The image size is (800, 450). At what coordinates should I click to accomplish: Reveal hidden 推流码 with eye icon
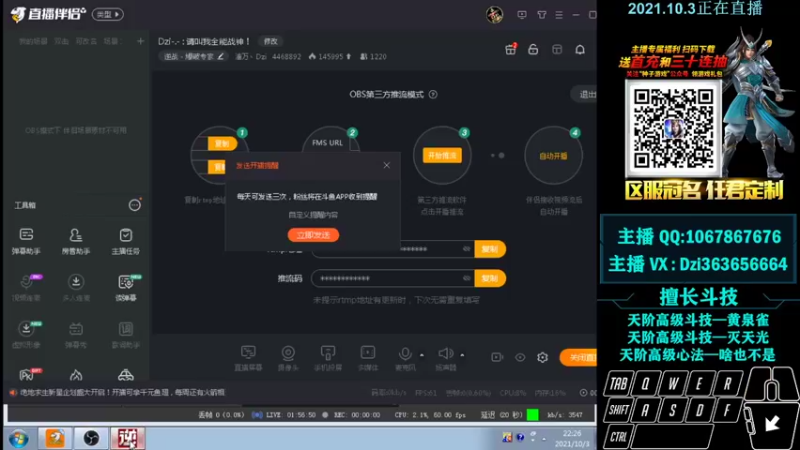point(466,278)
